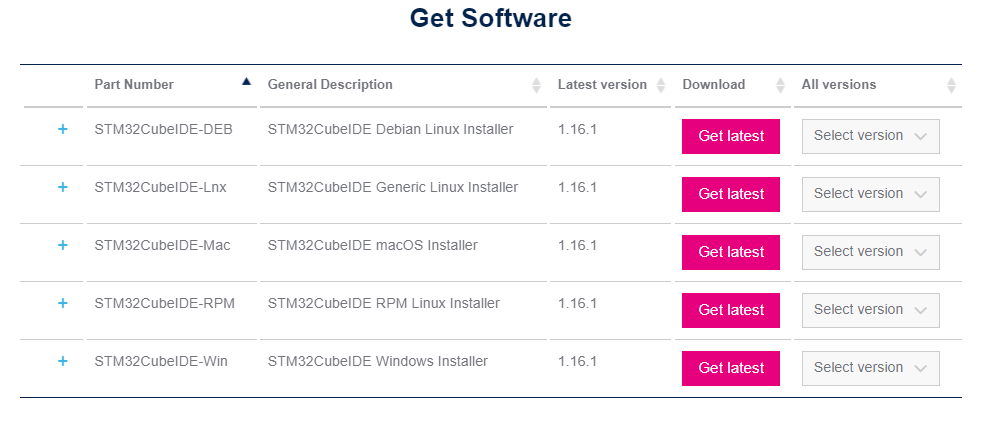Sort by Latest version arrows icon
Image resolution: width=988 pixels, height=421 pixels.
pyautogui.click(x=661, y=85)
